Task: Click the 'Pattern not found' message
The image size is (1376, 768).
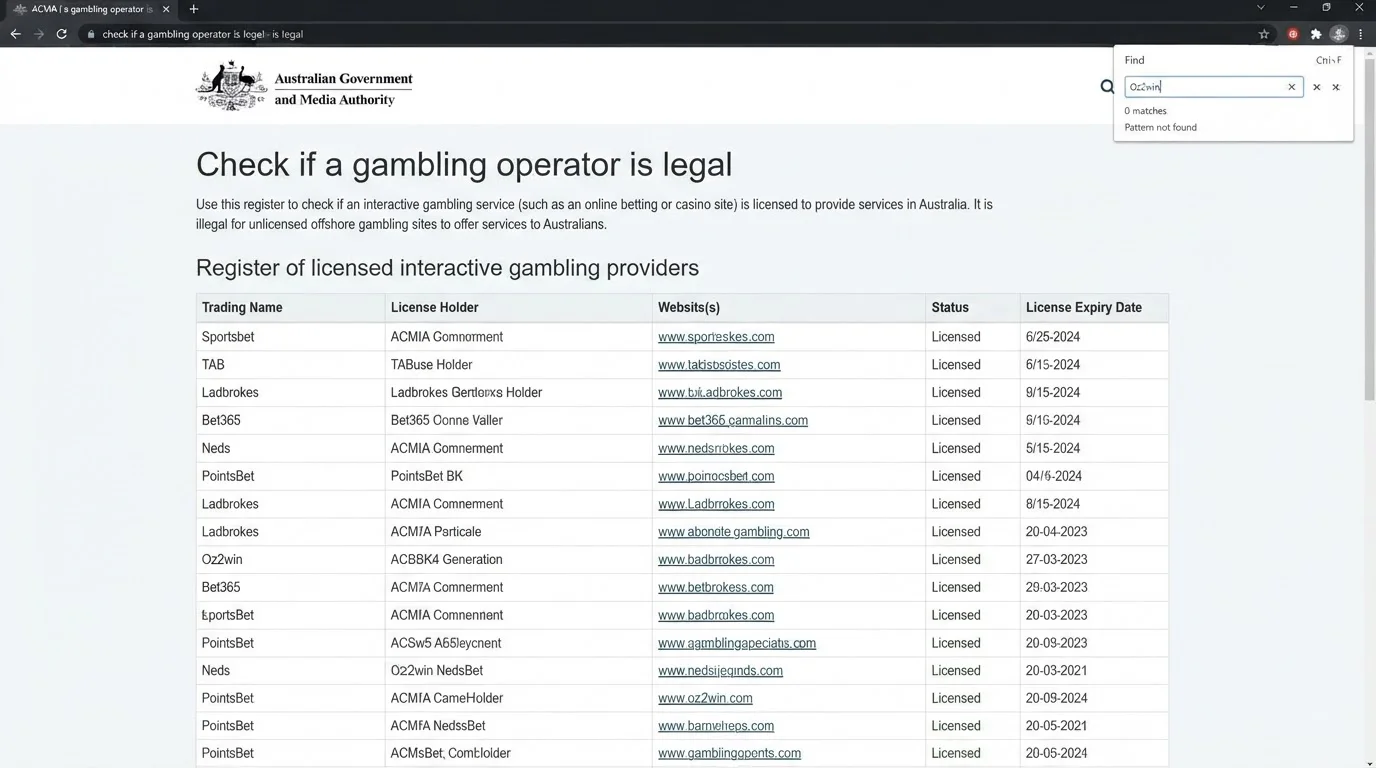Action: pos(1160,128)
